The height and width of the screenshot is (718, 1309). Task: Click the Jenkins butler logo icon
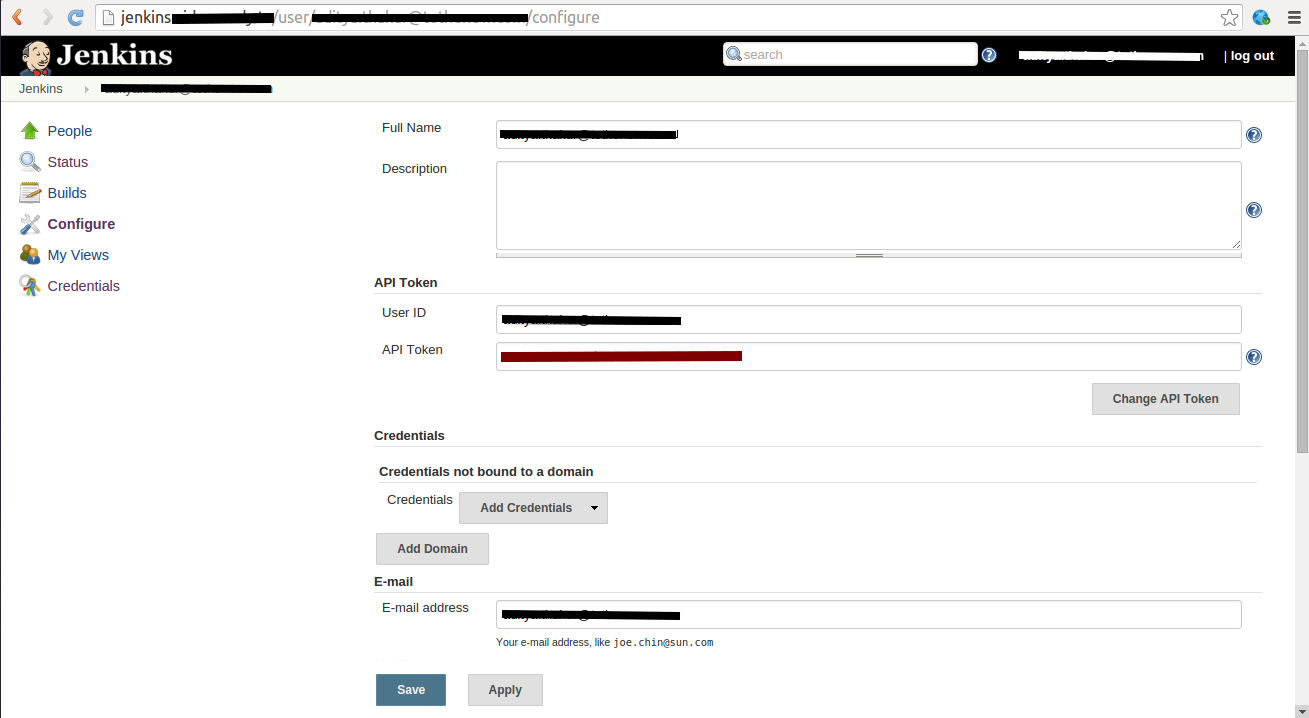[x=36, y=56]
